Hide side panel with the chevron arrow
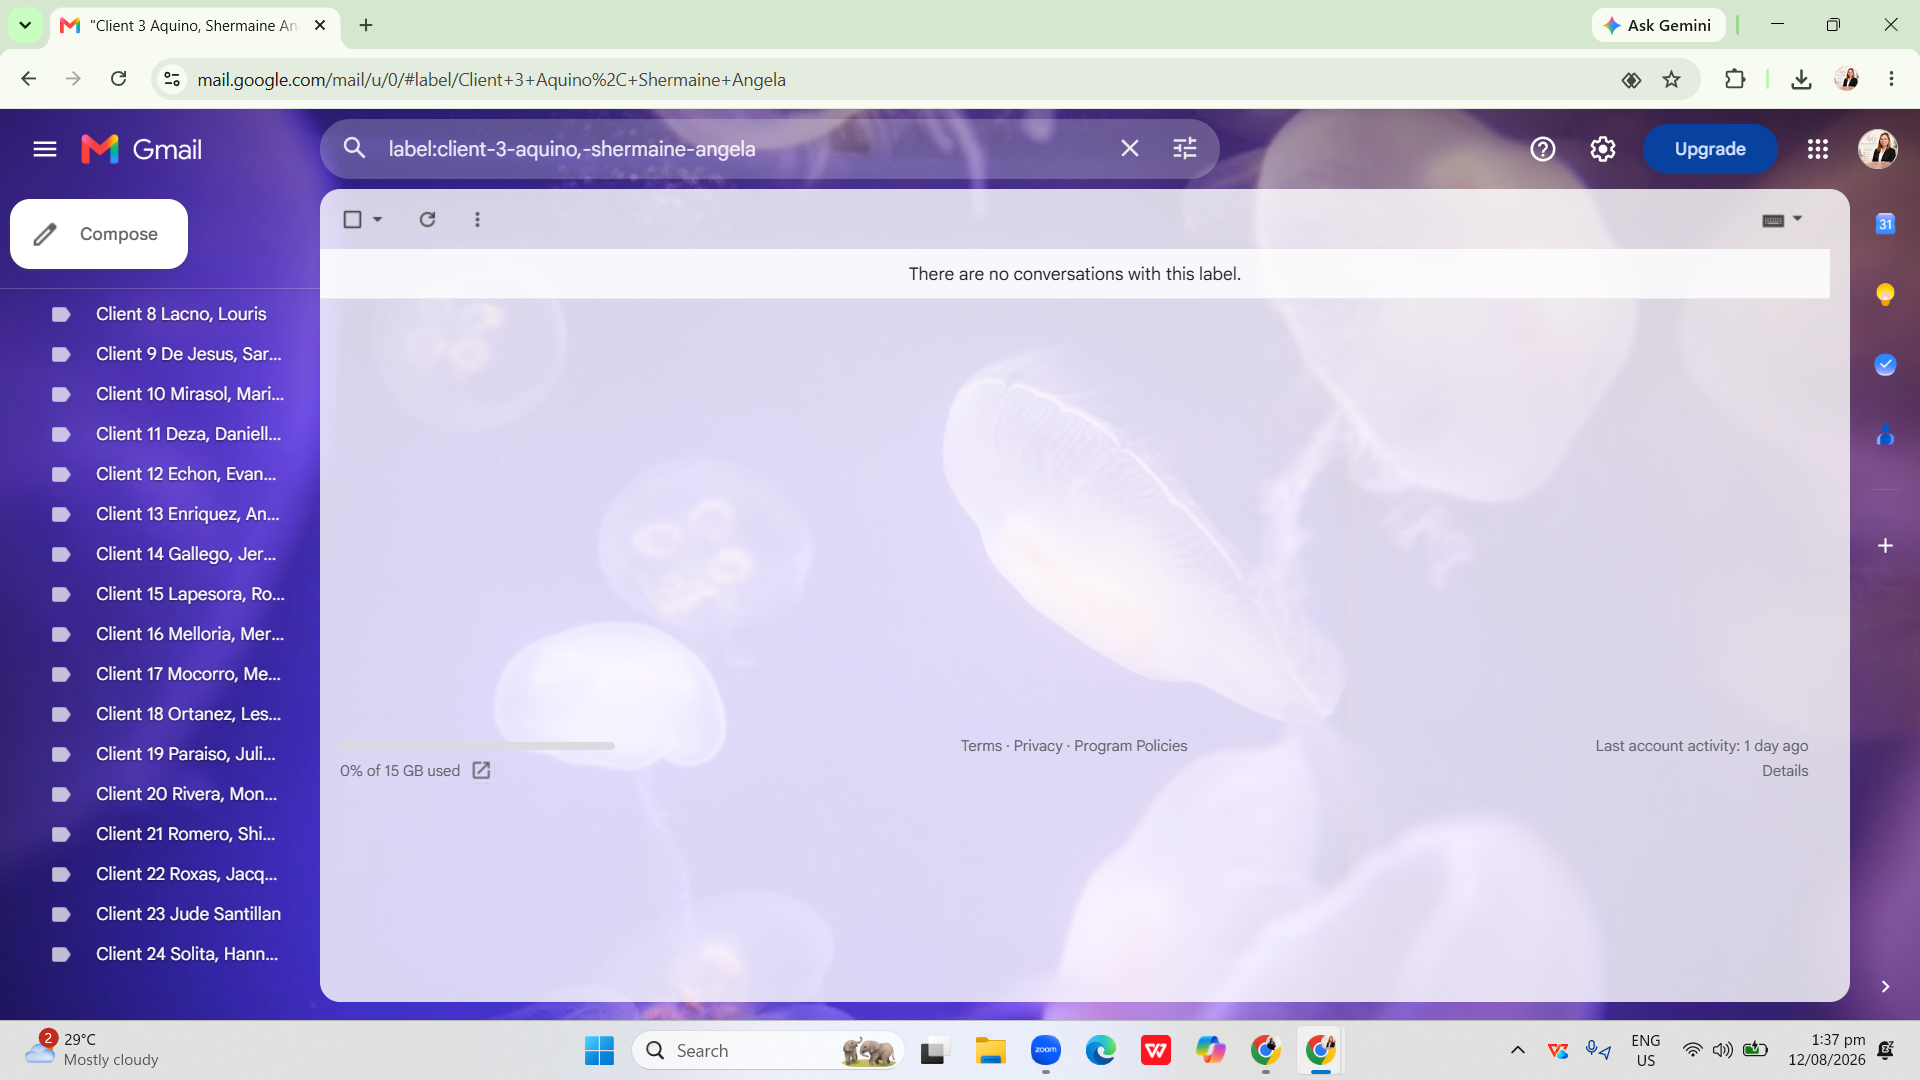Image resolution: width=1920 pixels, height=1080 pixels. point(1885,987)
